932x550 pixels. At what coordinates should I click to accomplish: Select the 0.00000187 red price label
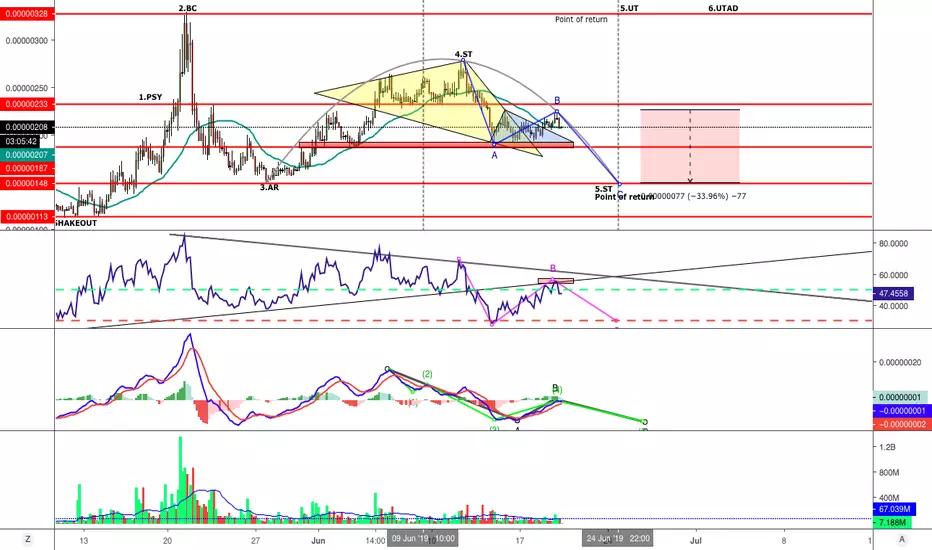(27, 169)
